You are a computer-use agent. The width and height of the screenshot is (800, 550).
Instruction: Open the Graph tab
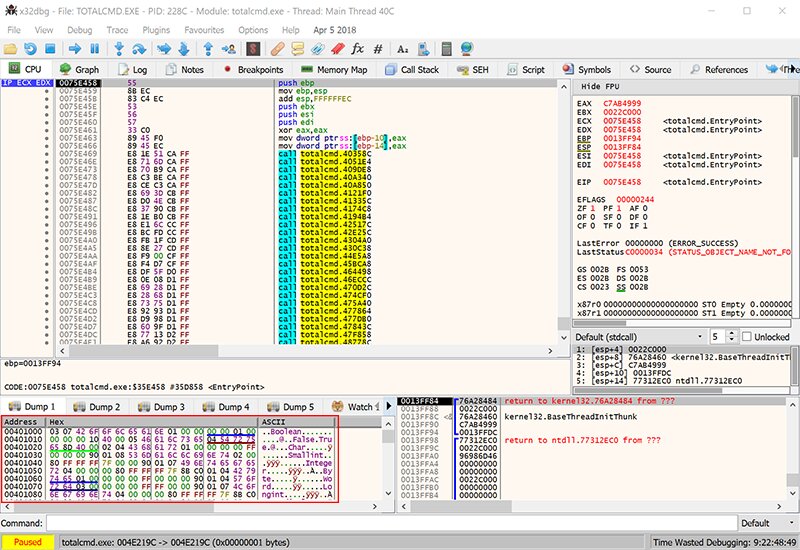click(79, 69)
